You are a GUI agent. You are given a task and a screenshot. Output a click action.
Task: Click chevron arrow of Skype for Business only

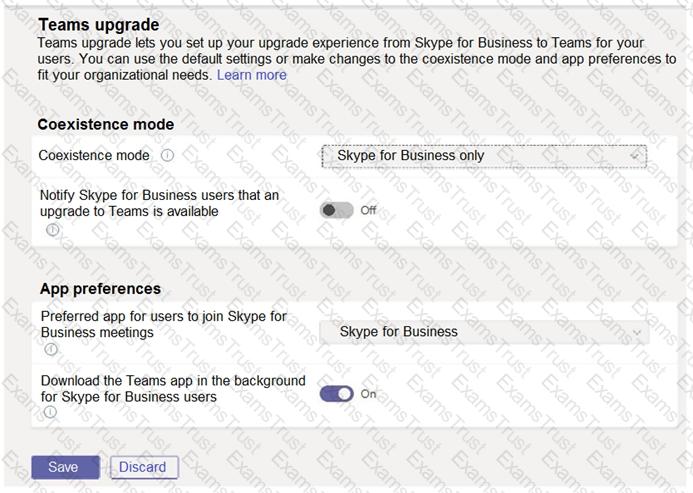635,156
